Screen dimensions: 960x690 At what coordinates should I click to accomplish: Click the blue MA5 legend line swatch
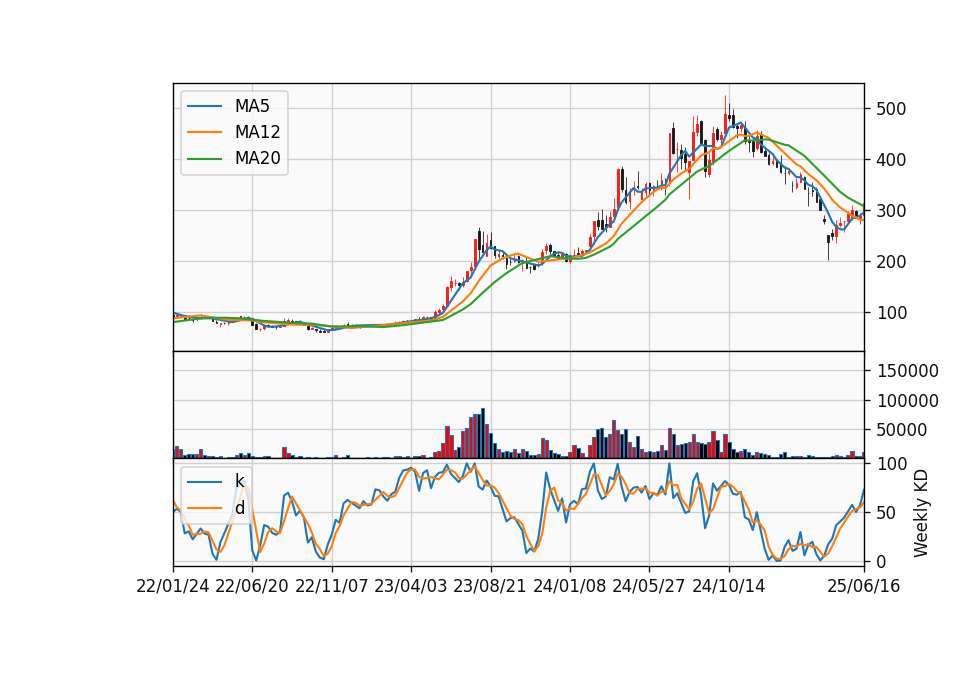(204, 106)
